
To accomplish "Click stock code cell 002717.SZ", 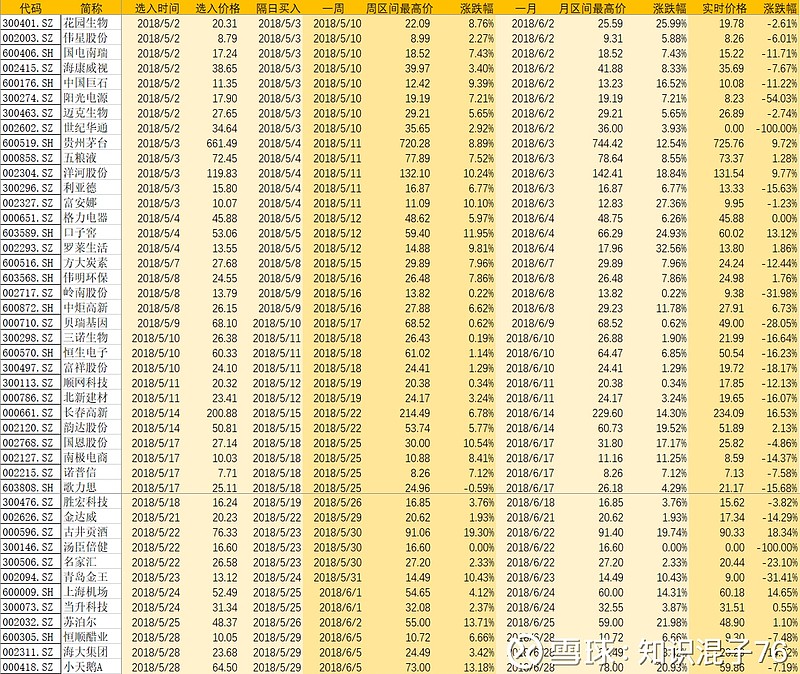I will tap(30, 293).
